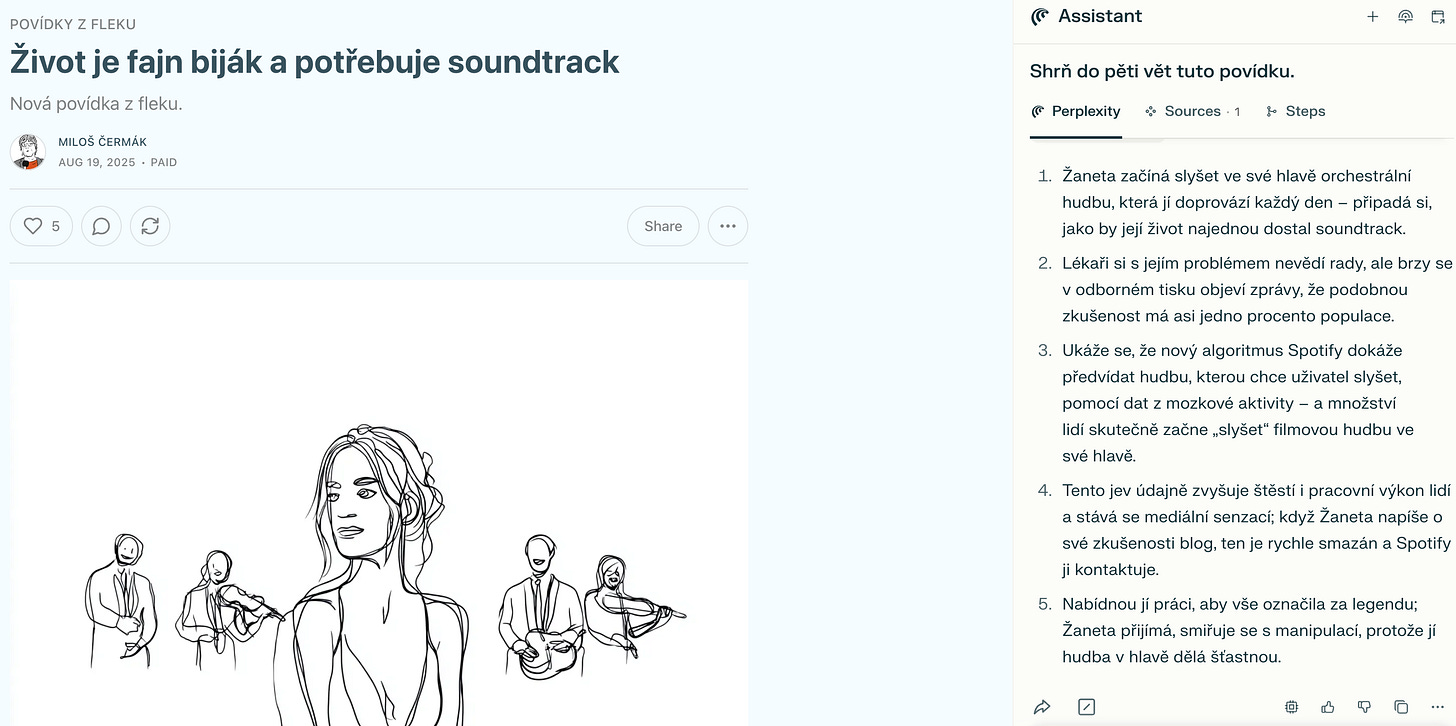
Task: Open the article's three-dot more menu
Action: point(728,226)
